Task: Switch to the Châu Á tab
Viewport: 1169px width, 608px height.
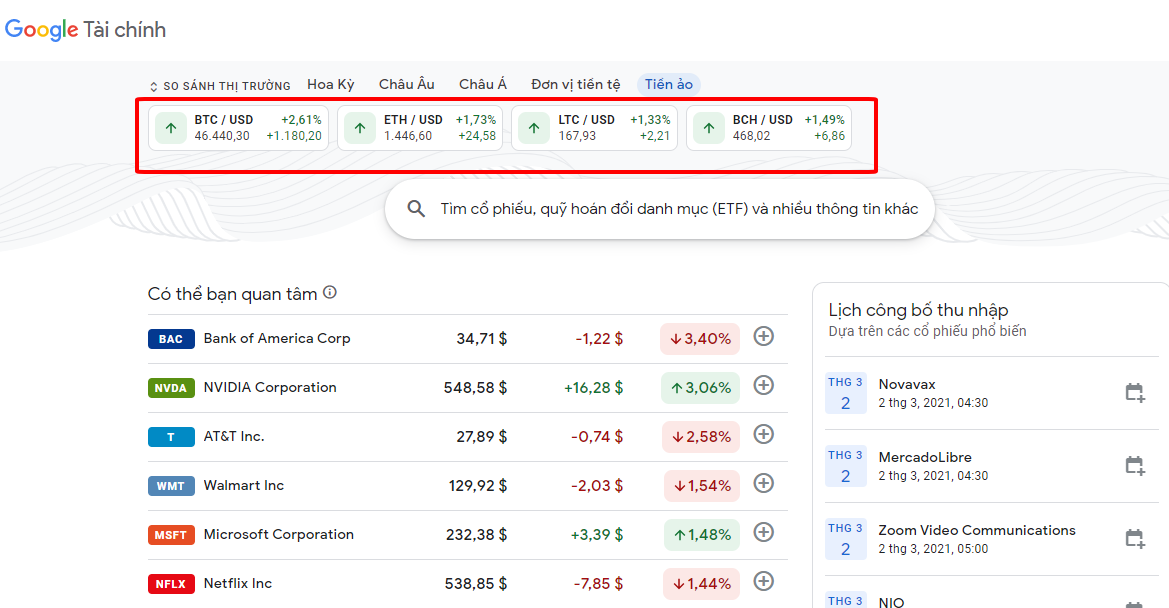Action: (x=482, y=84)
